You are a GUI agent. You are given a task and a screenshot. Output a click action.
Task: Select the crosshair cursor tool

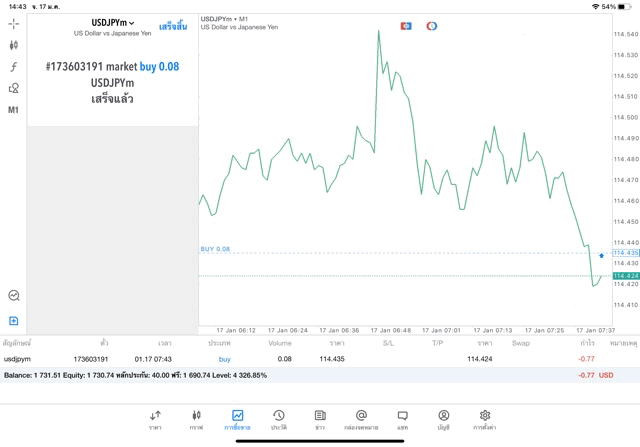click(13, 24)
